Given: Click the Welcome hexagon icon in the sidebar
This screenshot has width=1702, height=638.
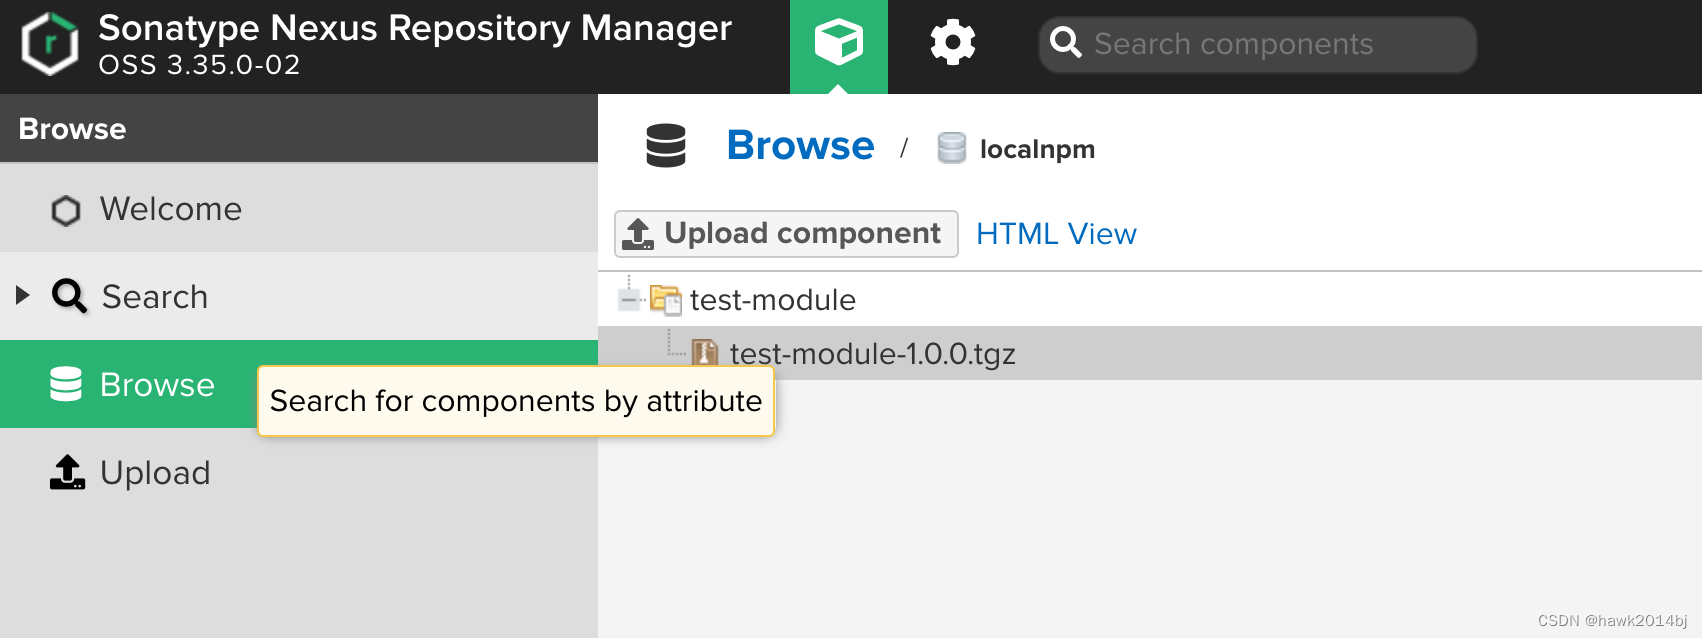Looking at the screenshot, I should click(66, 211).
